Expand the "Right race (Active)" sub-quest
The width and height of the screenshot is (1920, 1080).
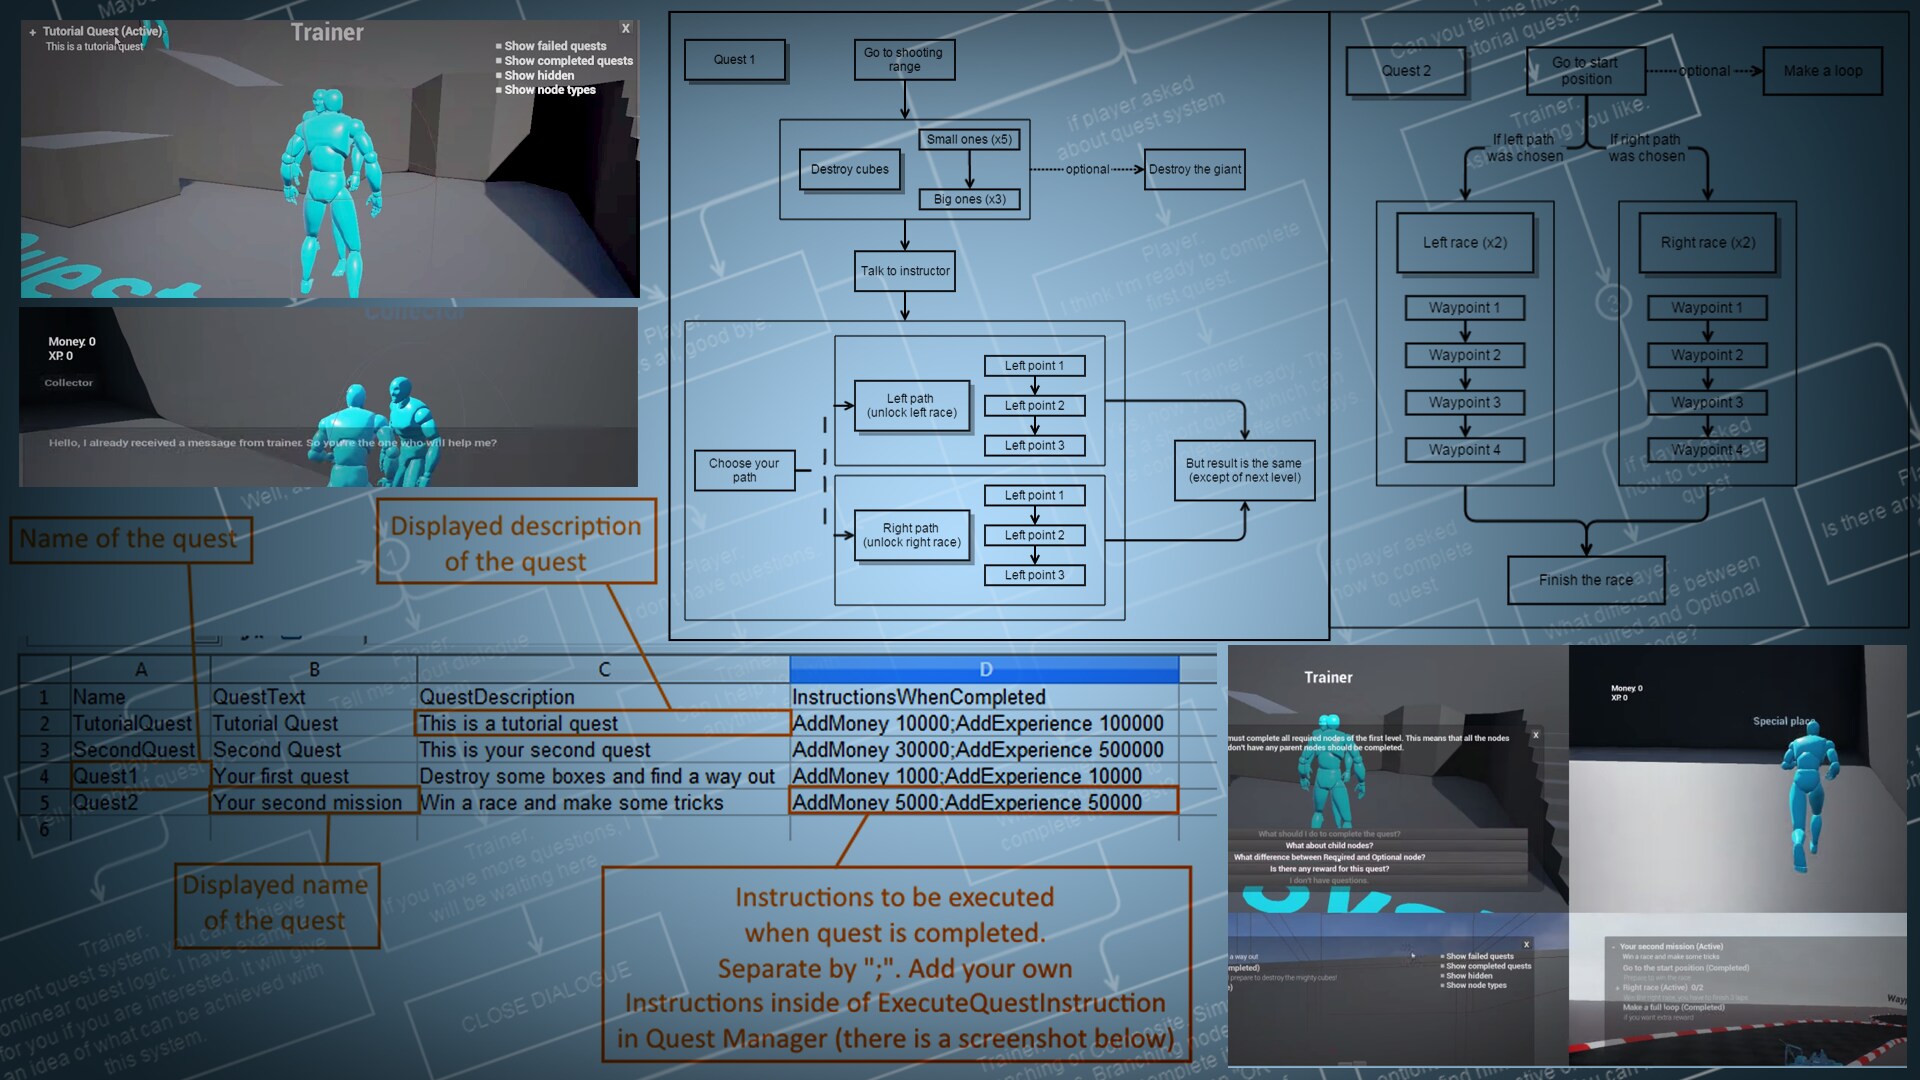pos(1617,988)
